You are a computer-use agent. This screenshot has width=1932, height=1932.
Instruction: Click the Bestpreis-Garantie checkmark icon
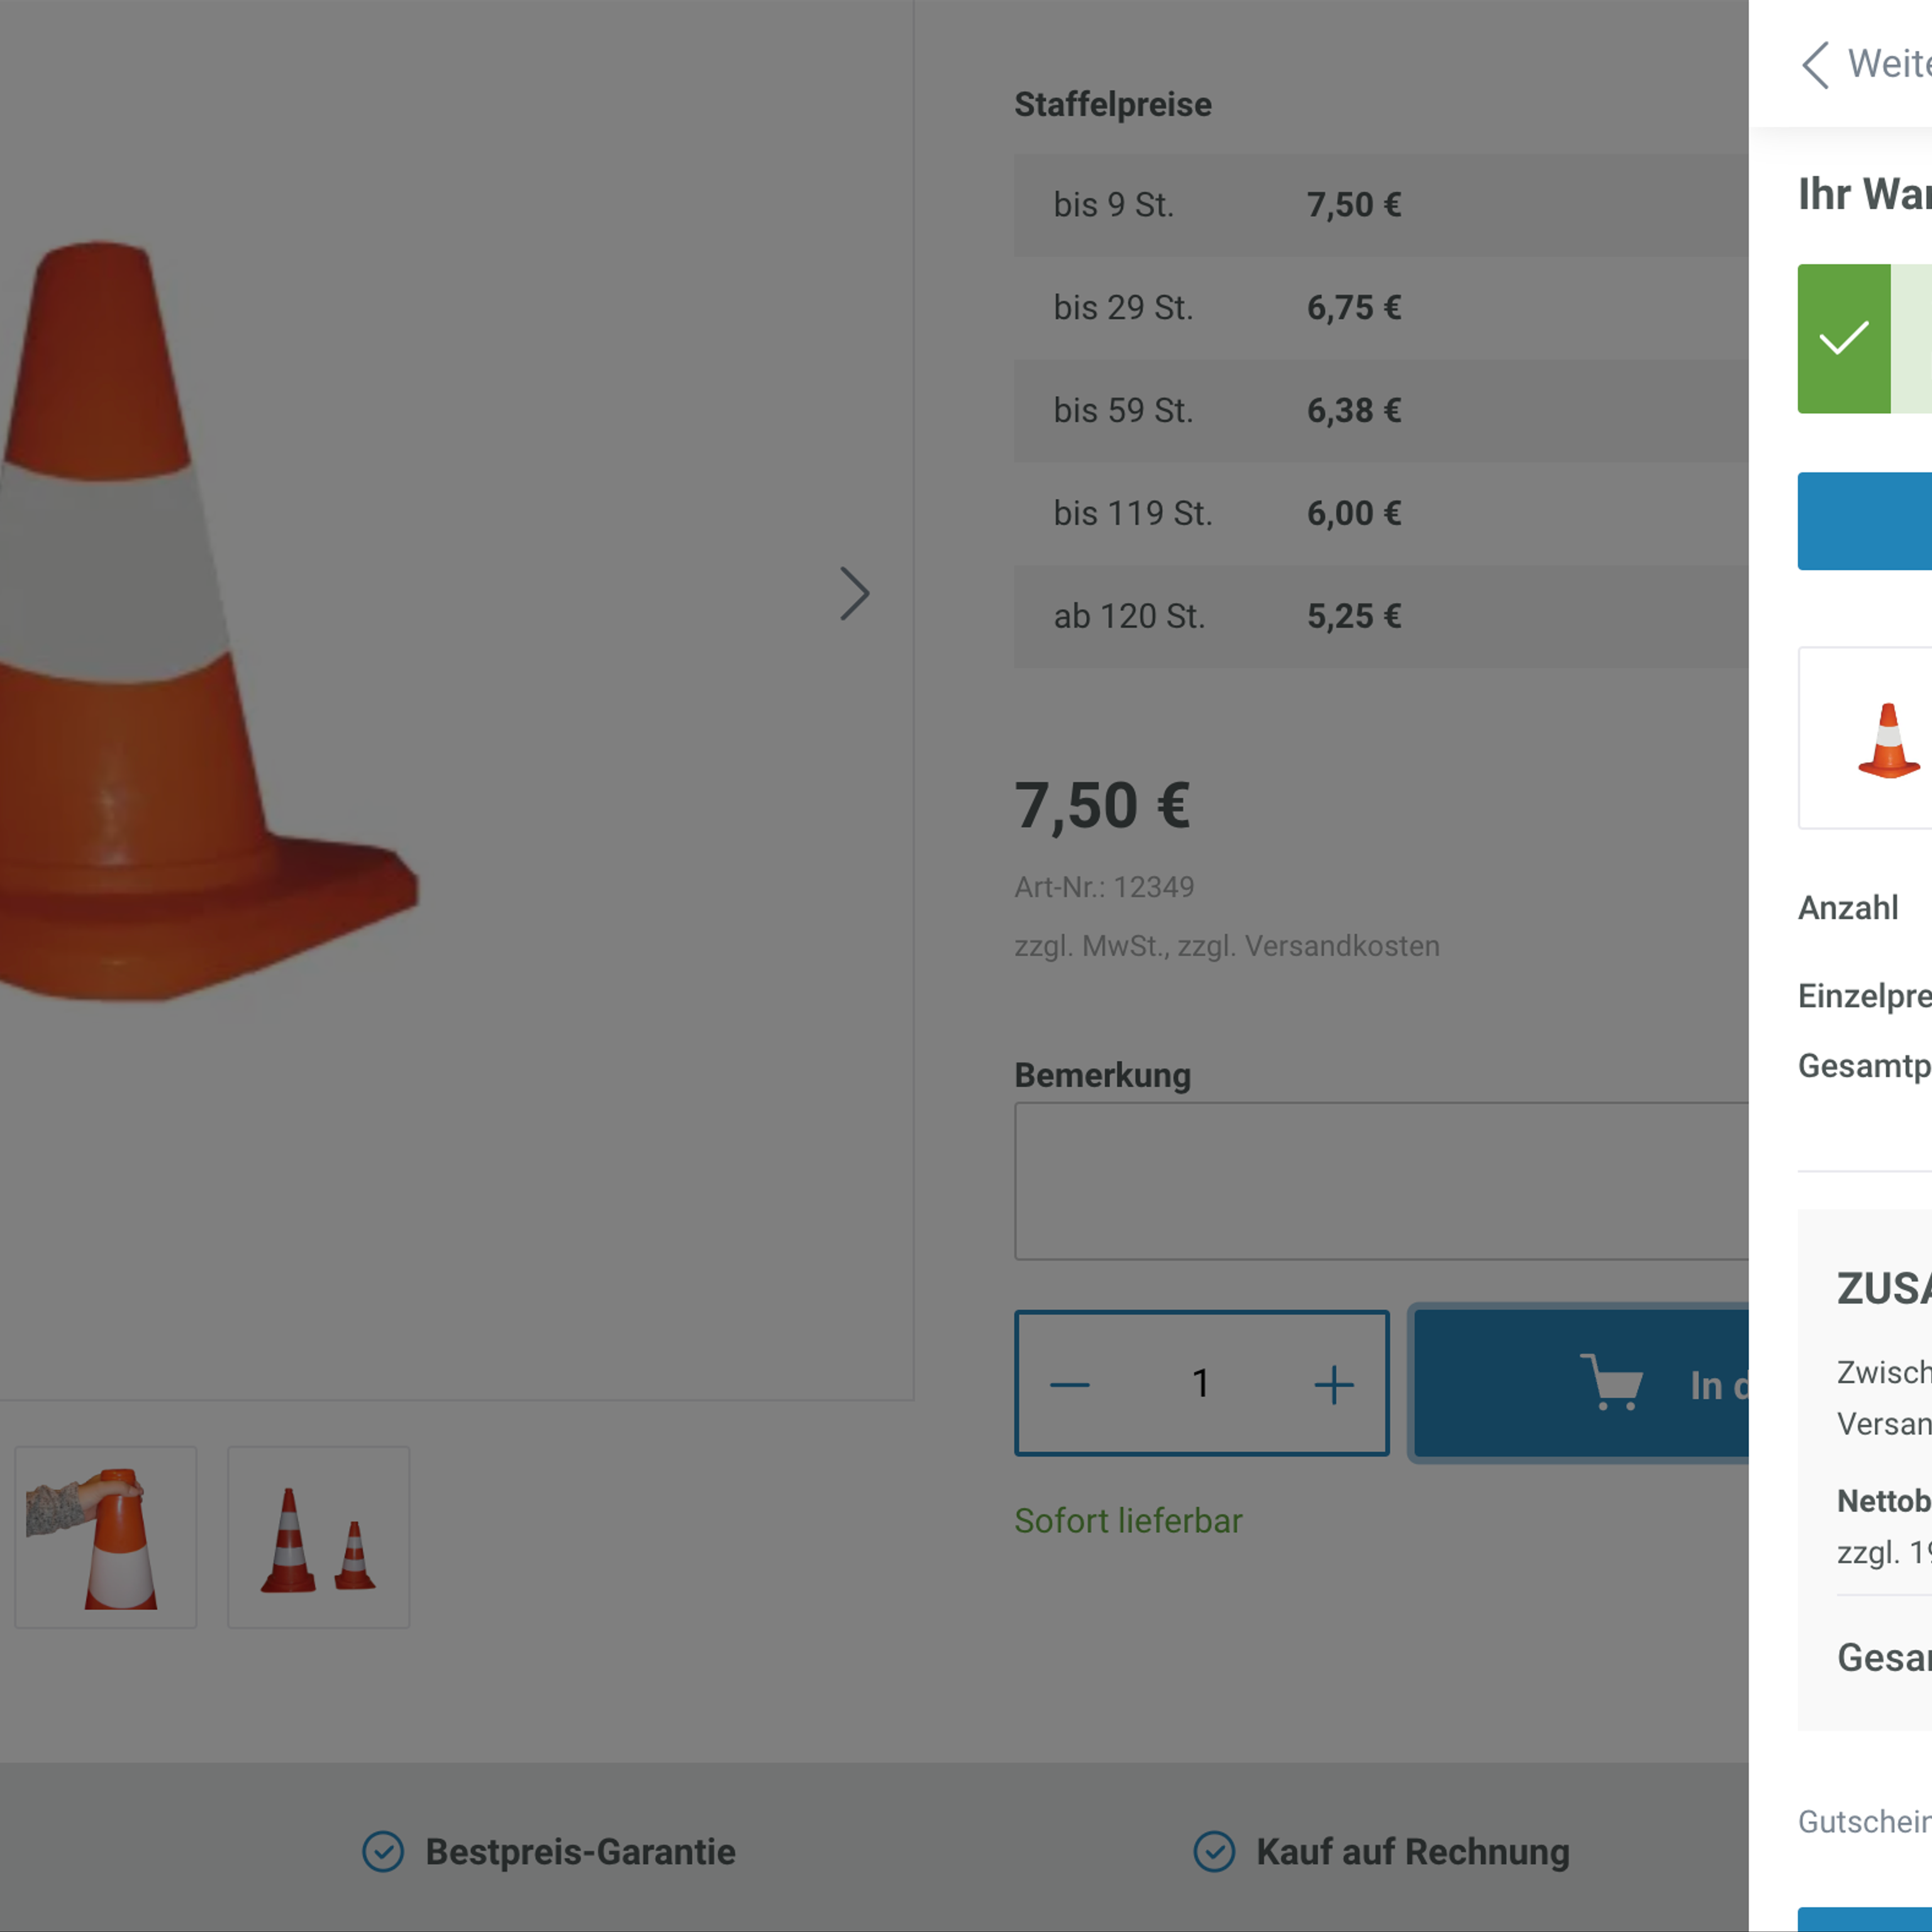pyautogui.click(x=383, y=1851)
